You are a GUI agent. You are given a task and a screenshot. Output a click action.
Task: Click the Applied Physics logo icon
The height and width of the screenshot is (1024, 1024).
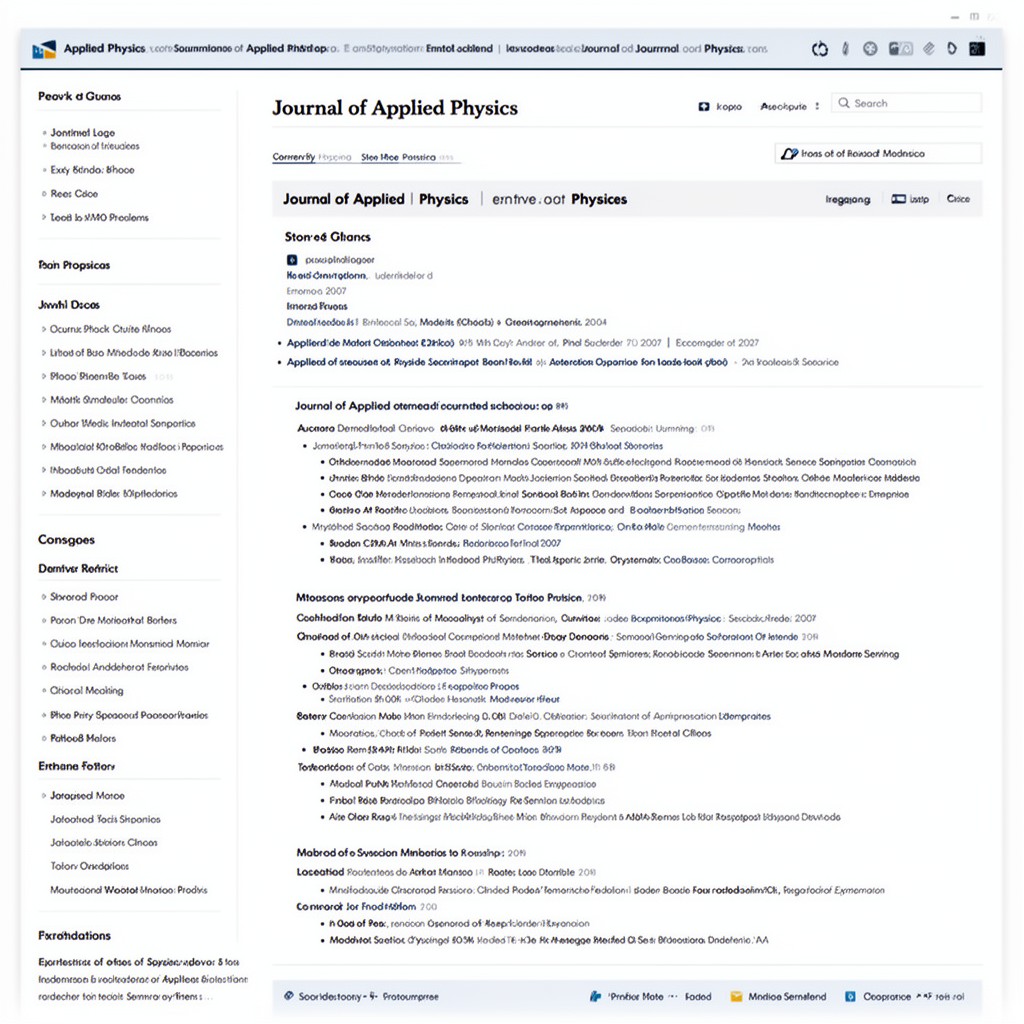click(44, 48)
